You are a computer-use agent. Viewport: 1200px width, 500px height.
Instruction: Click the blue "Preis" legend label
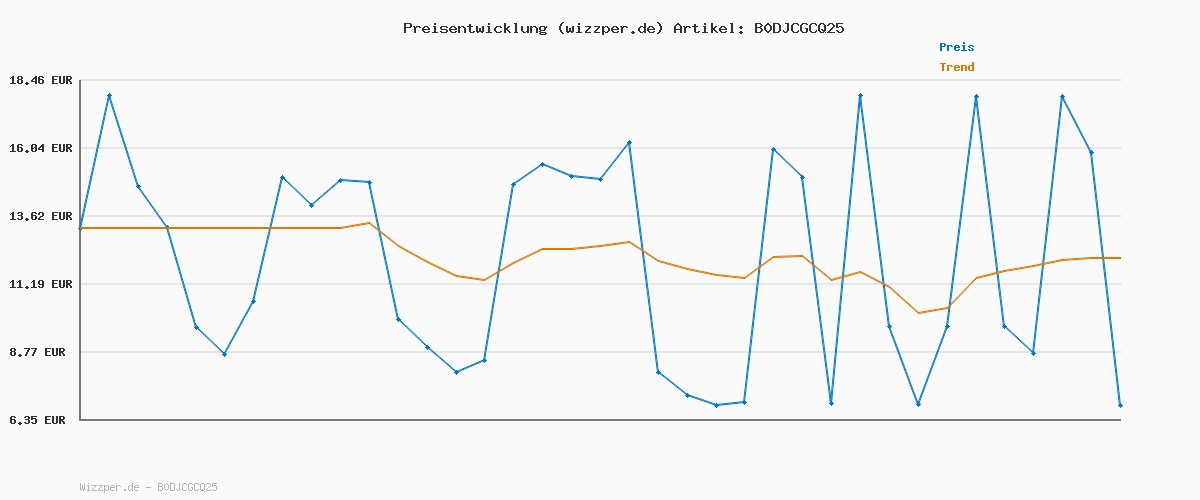(x=956, y=47)
